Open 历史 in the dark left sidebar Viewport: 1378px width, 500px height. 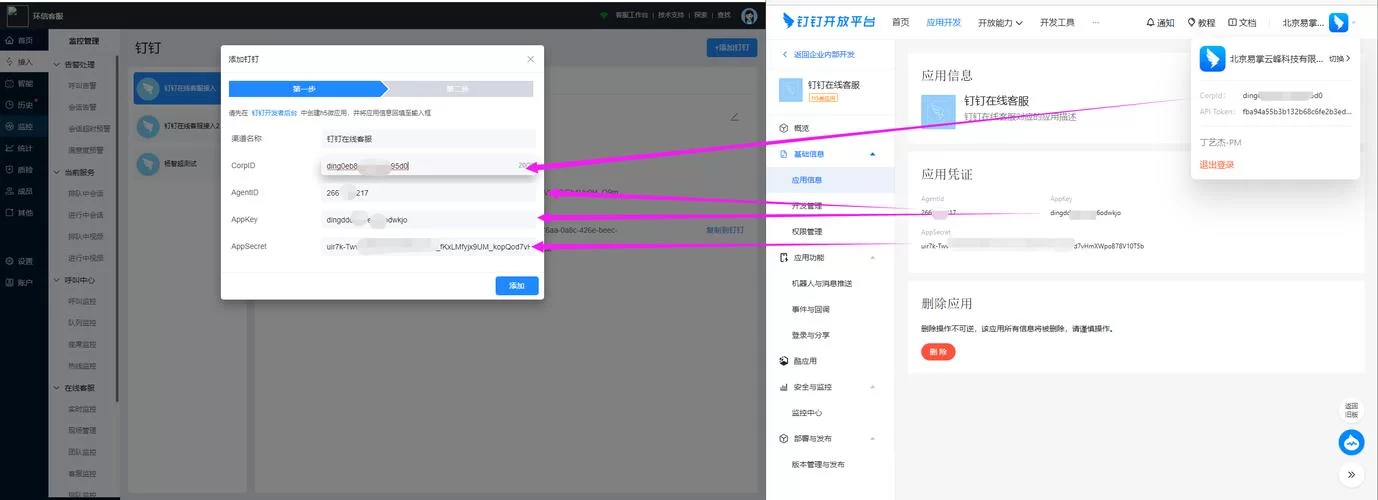coord(20,104)
